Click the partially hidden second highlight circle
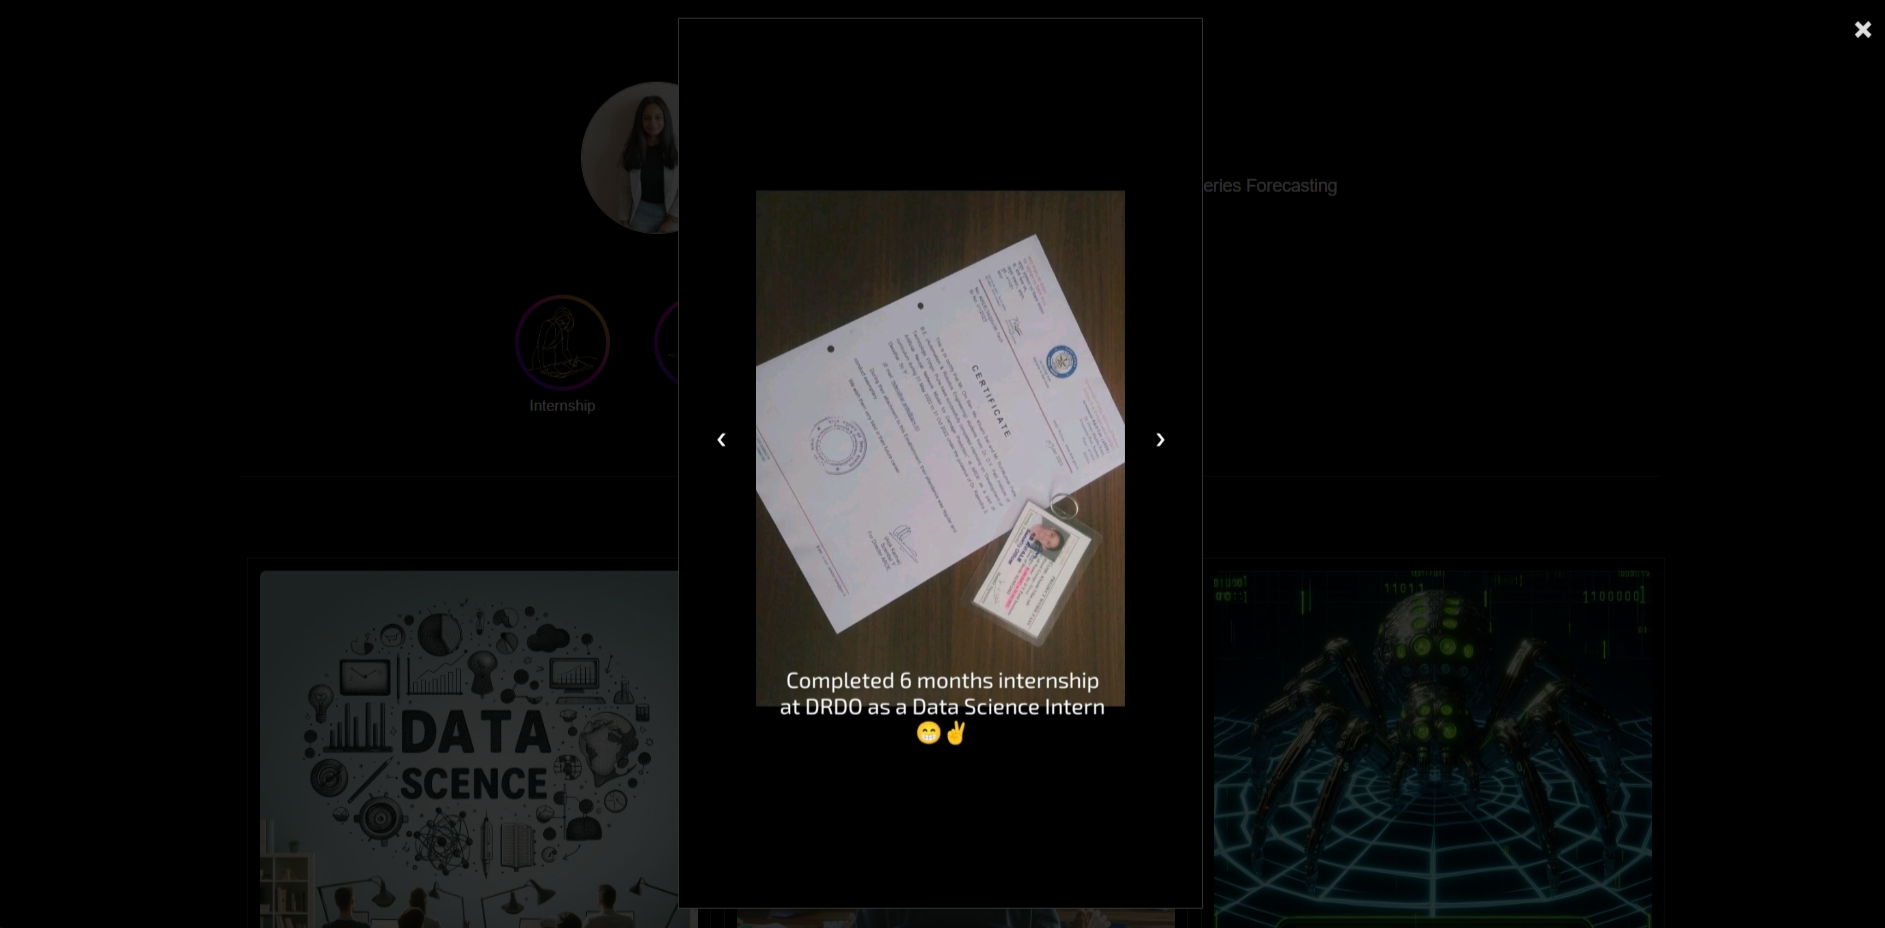 coord(666,343)
